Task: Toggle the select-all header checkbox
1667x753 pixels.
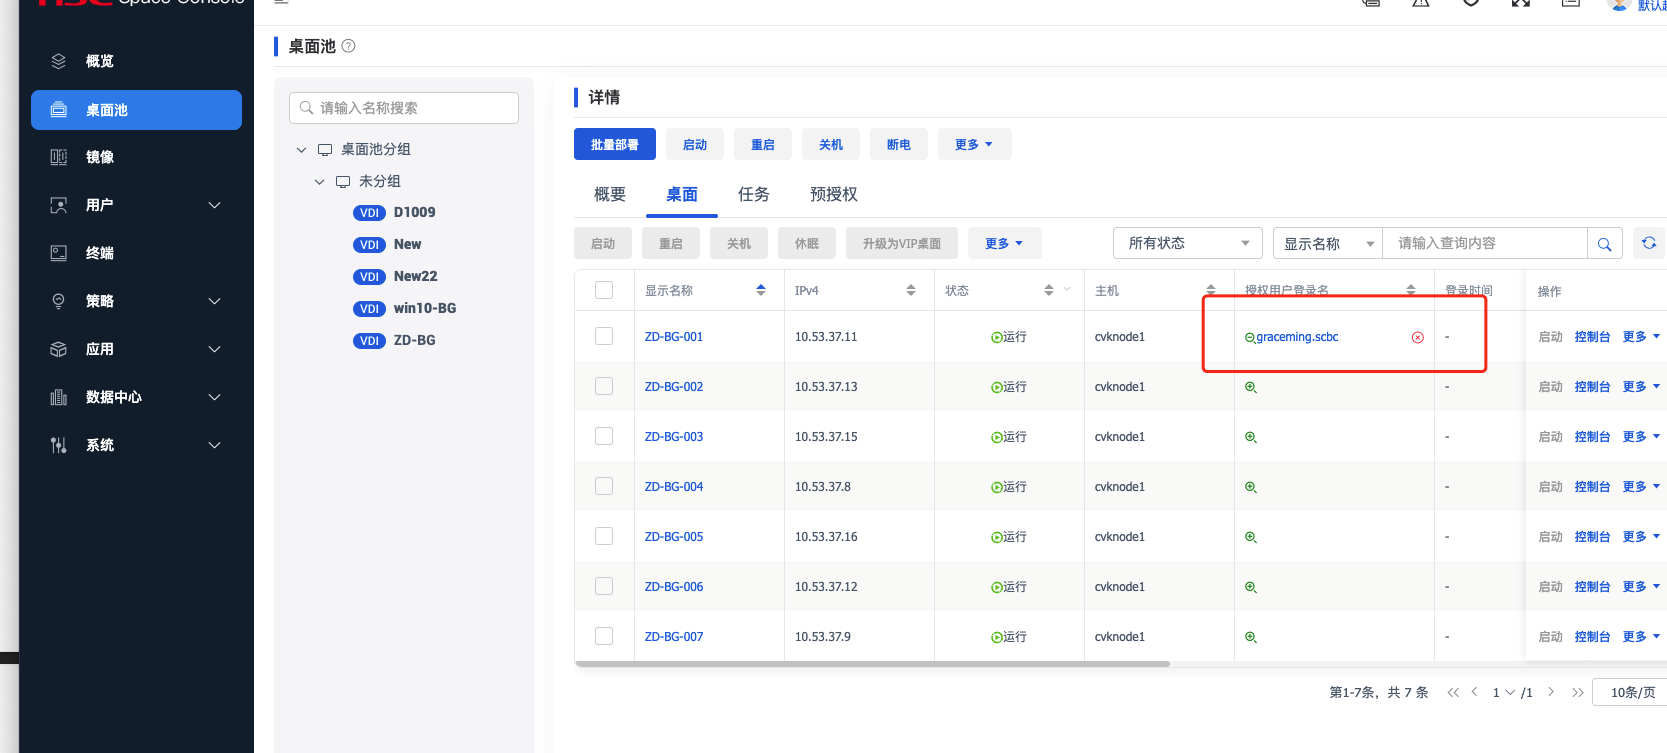Action: (x=604, y=290)
